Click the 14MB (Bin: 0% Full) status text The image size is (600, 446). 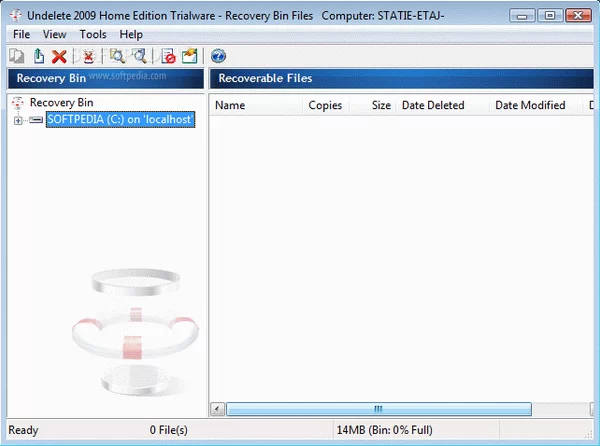click(385, 430)
